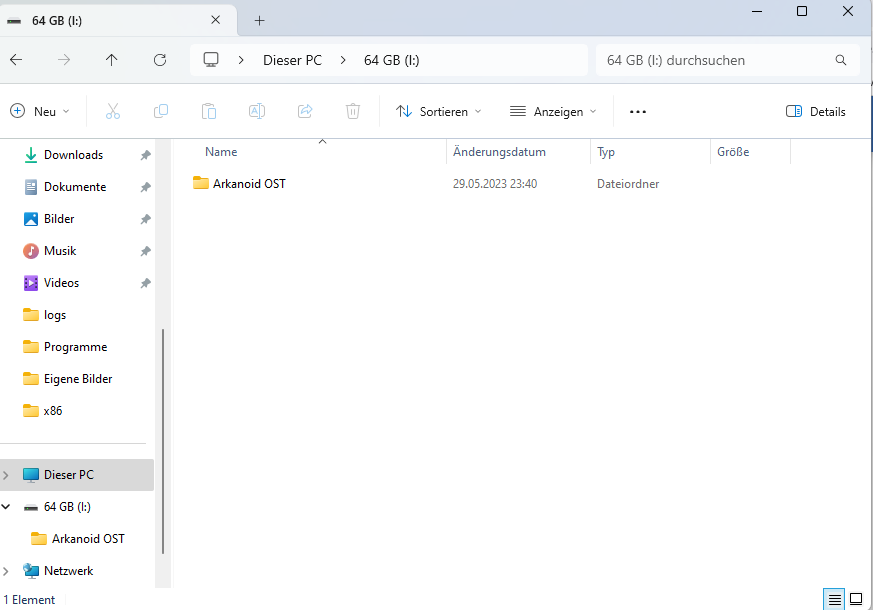Viewport: 873px width, 610px height.
Task: Open Bilder in the sidebar
Action: [x=59, y=219]
